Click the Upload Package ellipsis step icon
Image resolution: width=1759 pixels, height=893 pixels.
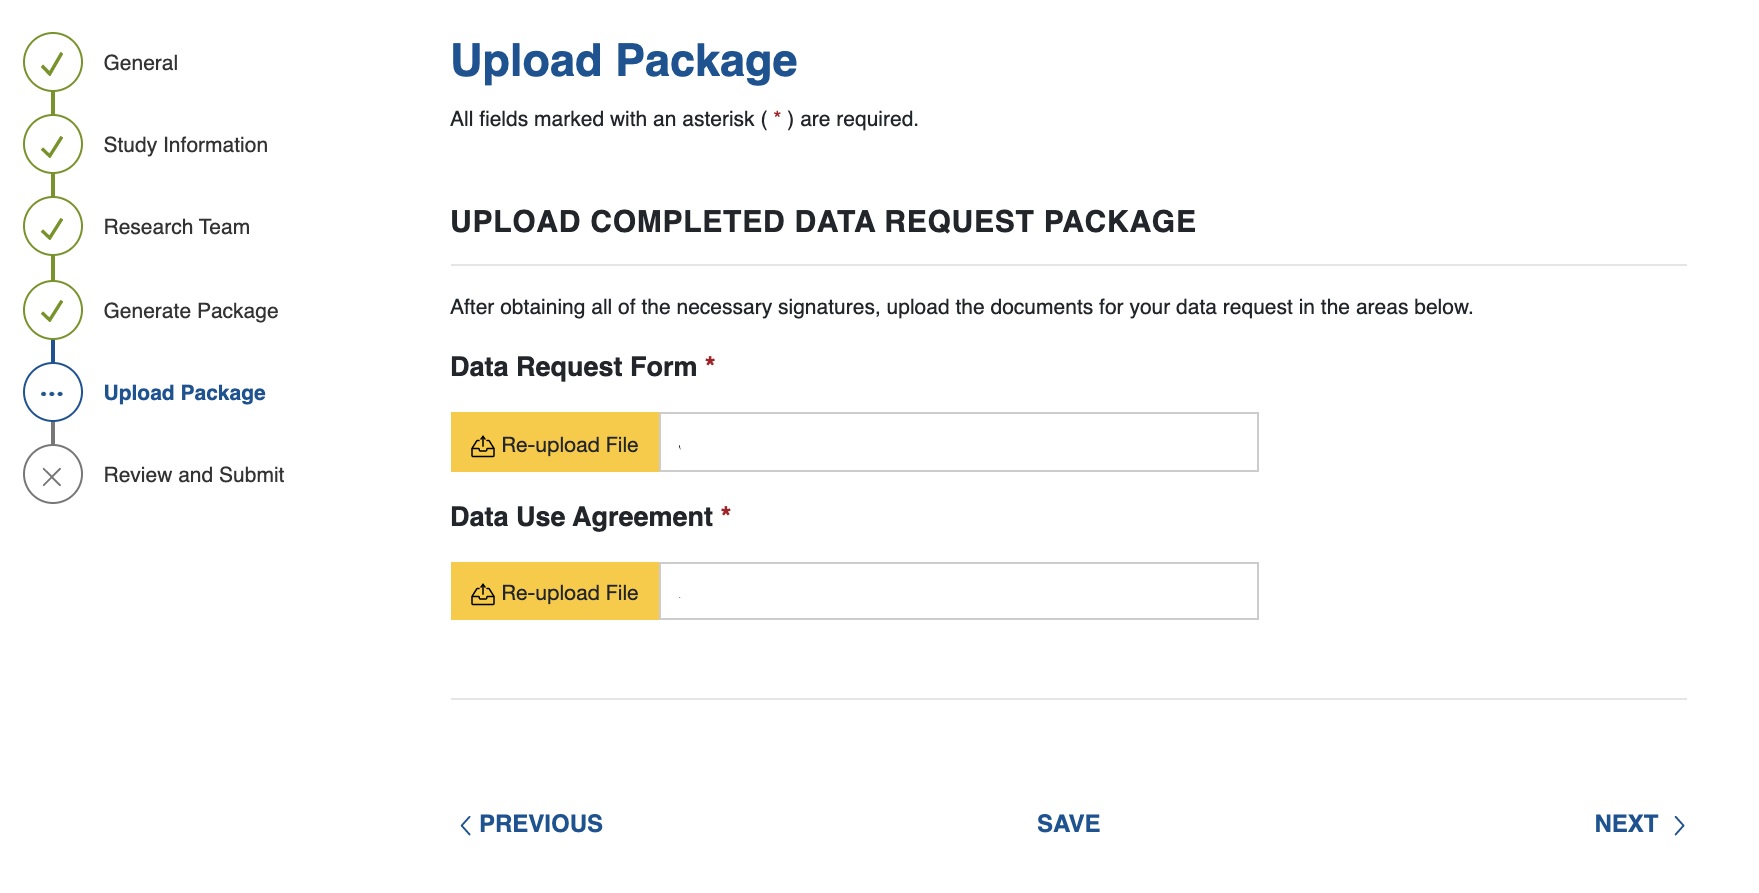(53, 393)
